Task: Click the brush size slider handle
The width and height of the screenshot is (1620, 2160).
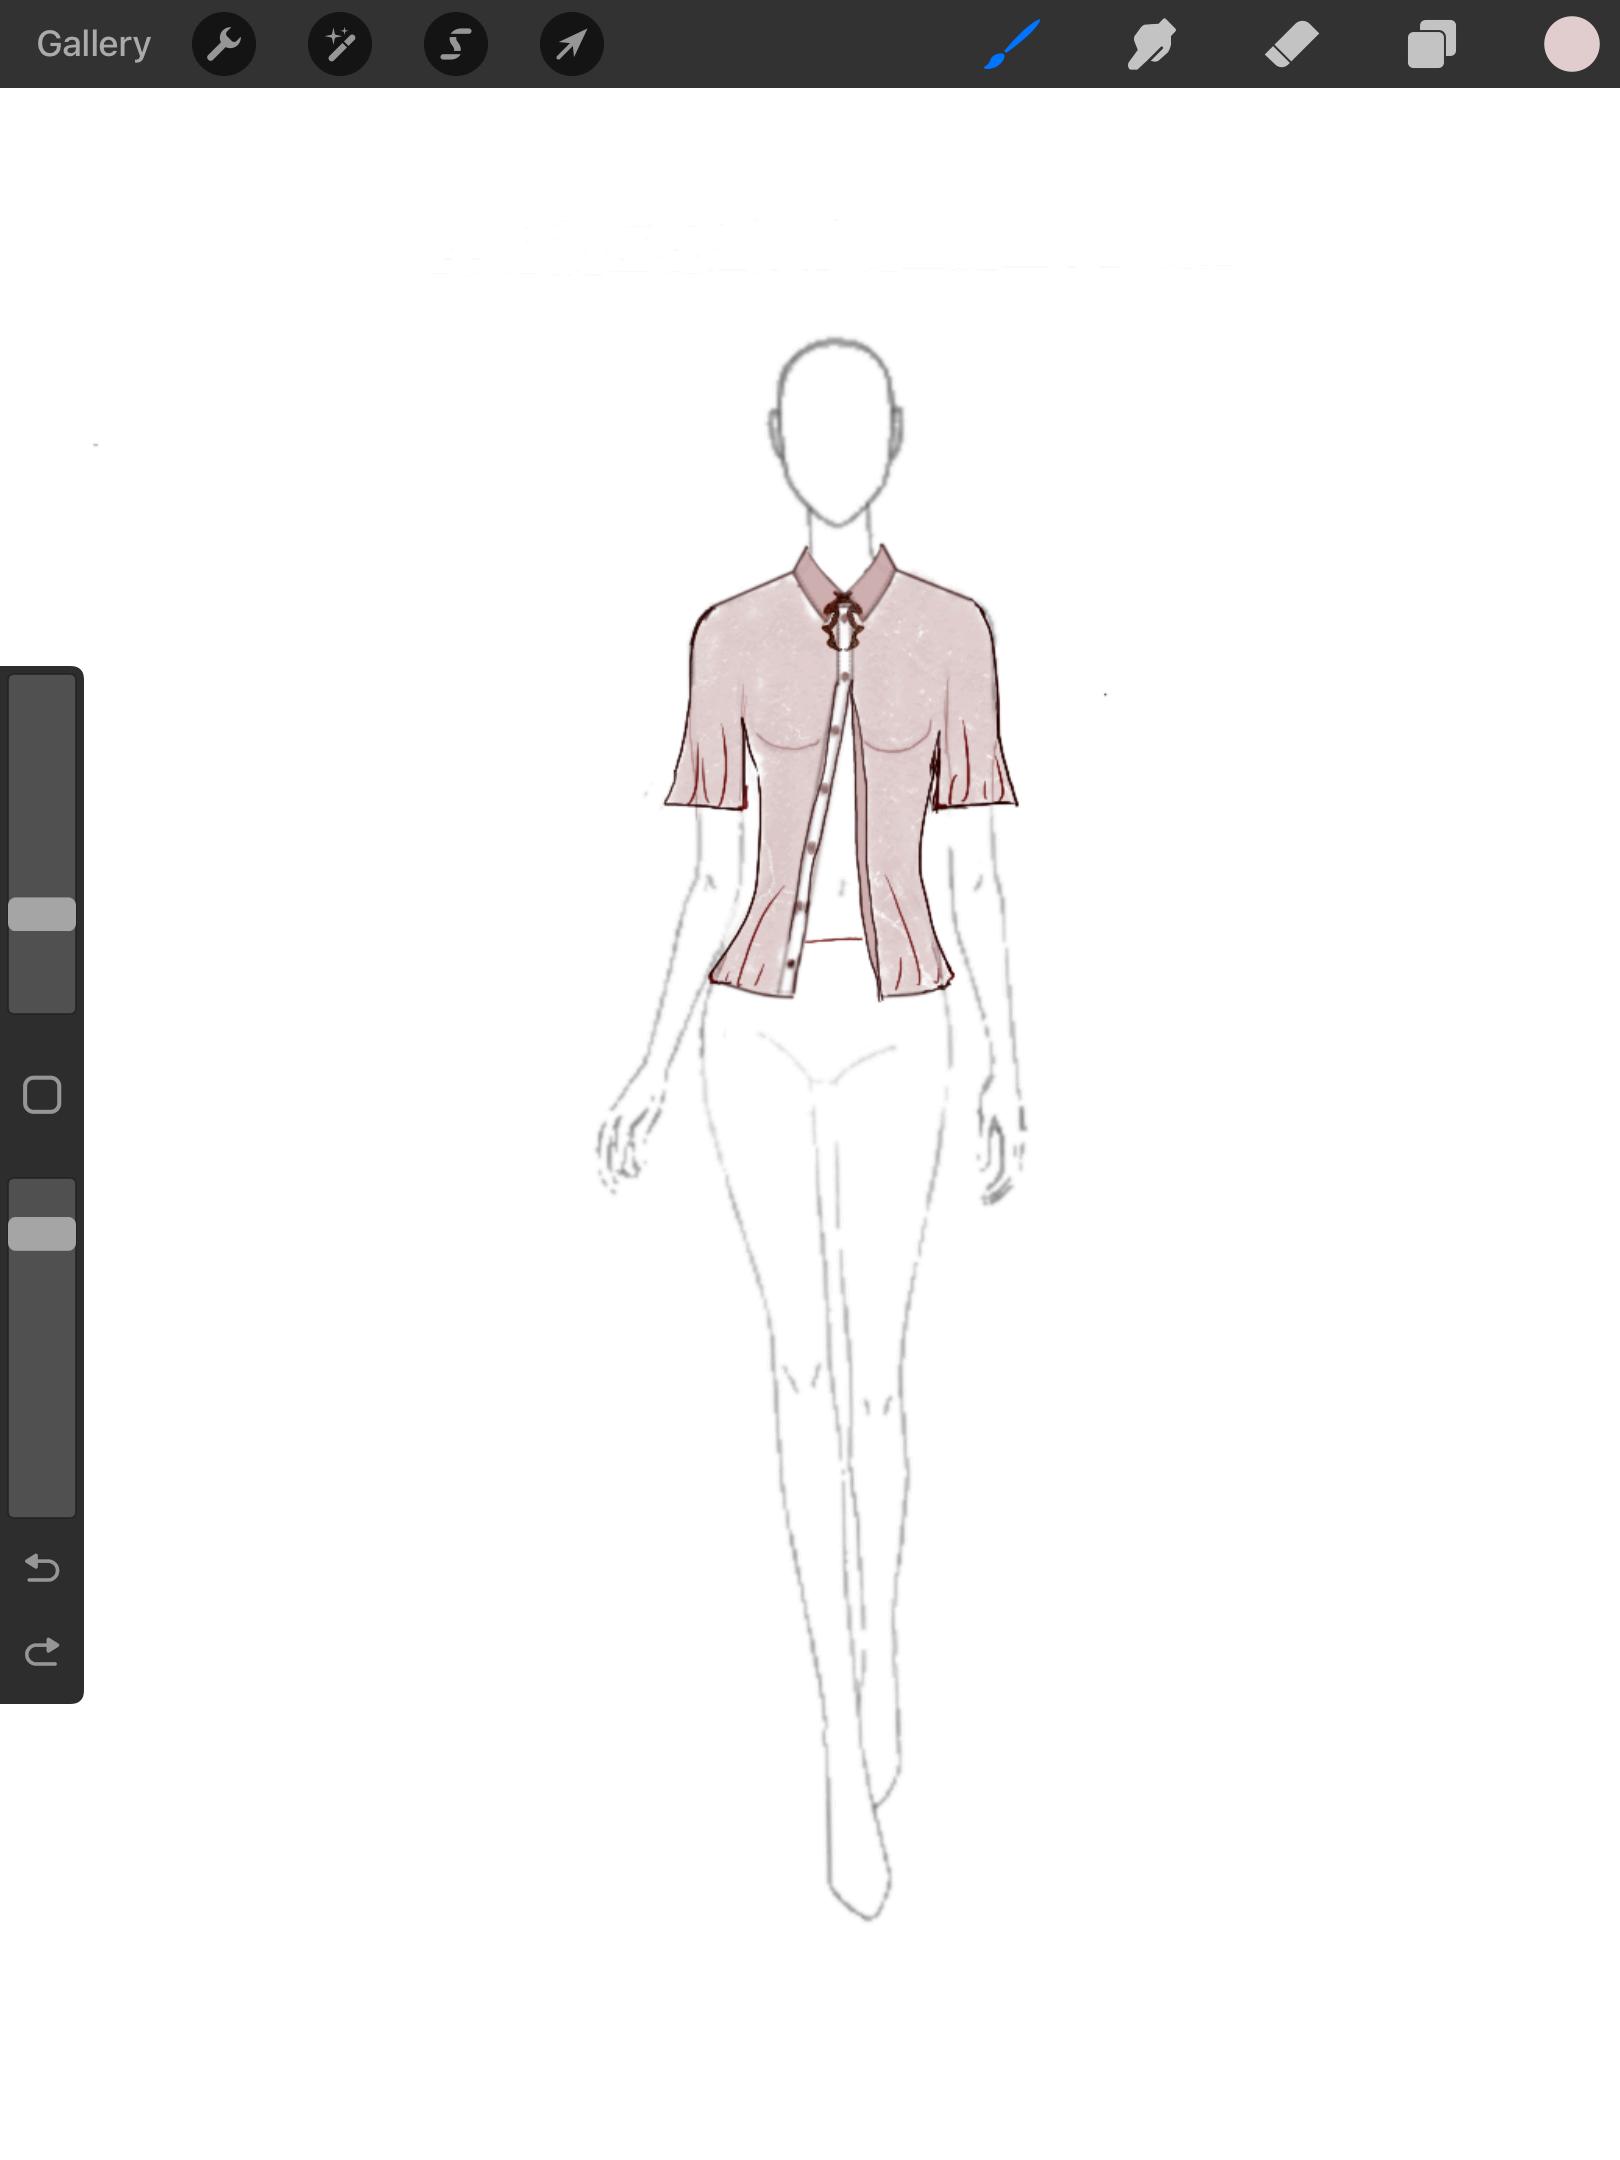Action: coord(42,914)
